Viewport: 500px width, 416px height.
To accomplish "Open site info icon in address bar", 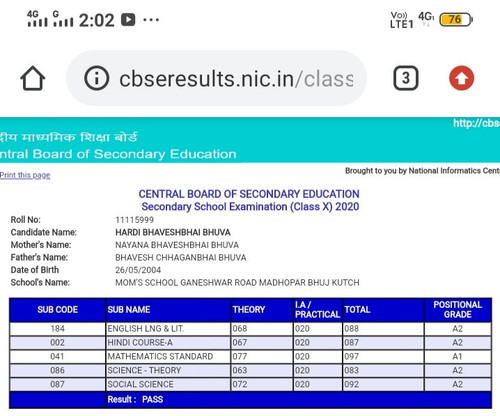I will 97,78.
